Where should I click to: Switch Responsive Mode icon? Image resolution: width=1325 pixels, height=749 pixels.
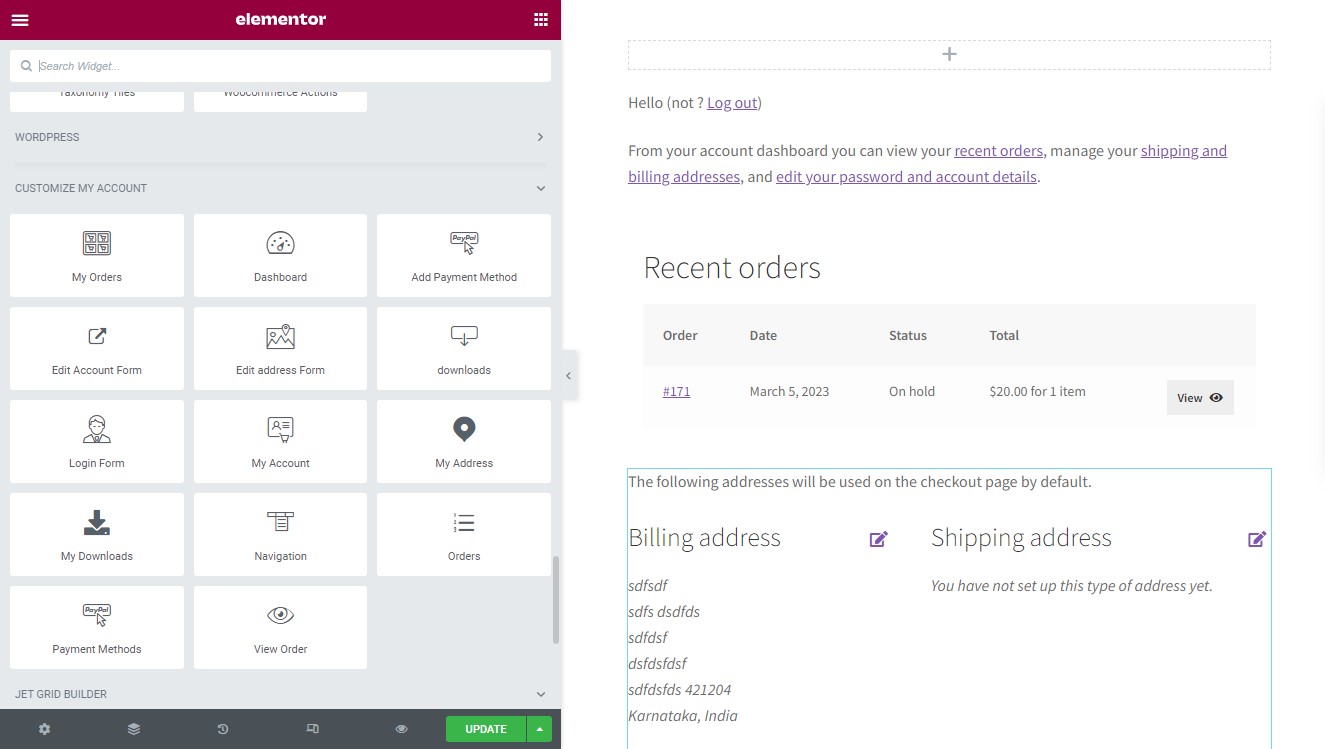coord(312,729)
